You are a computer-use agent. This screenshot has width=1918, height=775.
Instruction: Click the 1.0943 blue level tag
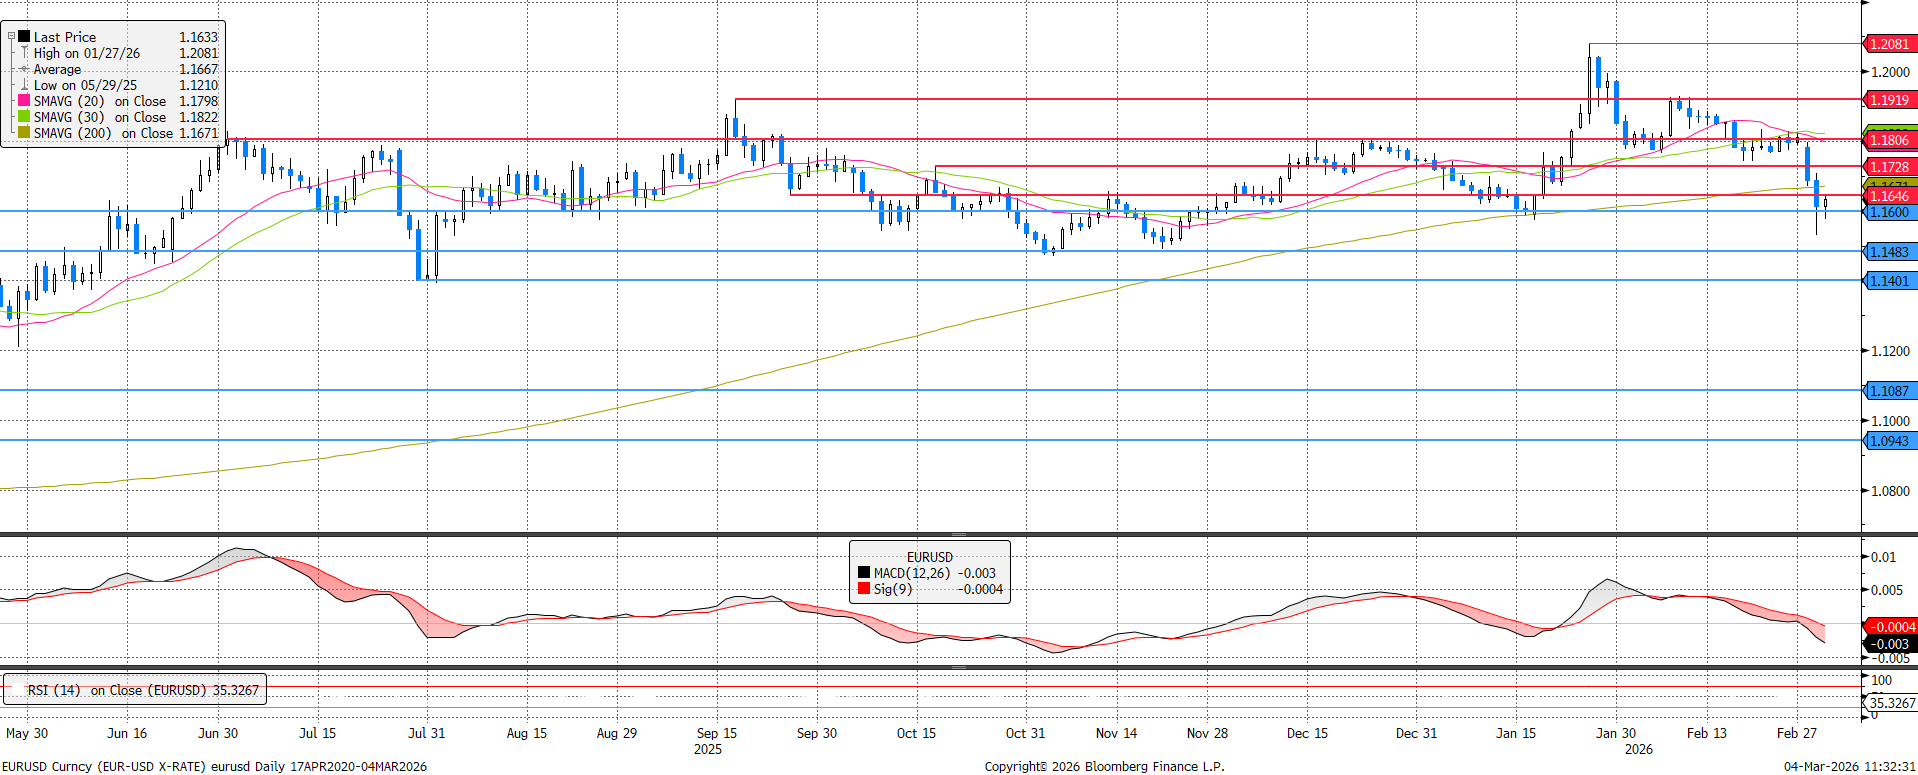(x=1888, y=441)
